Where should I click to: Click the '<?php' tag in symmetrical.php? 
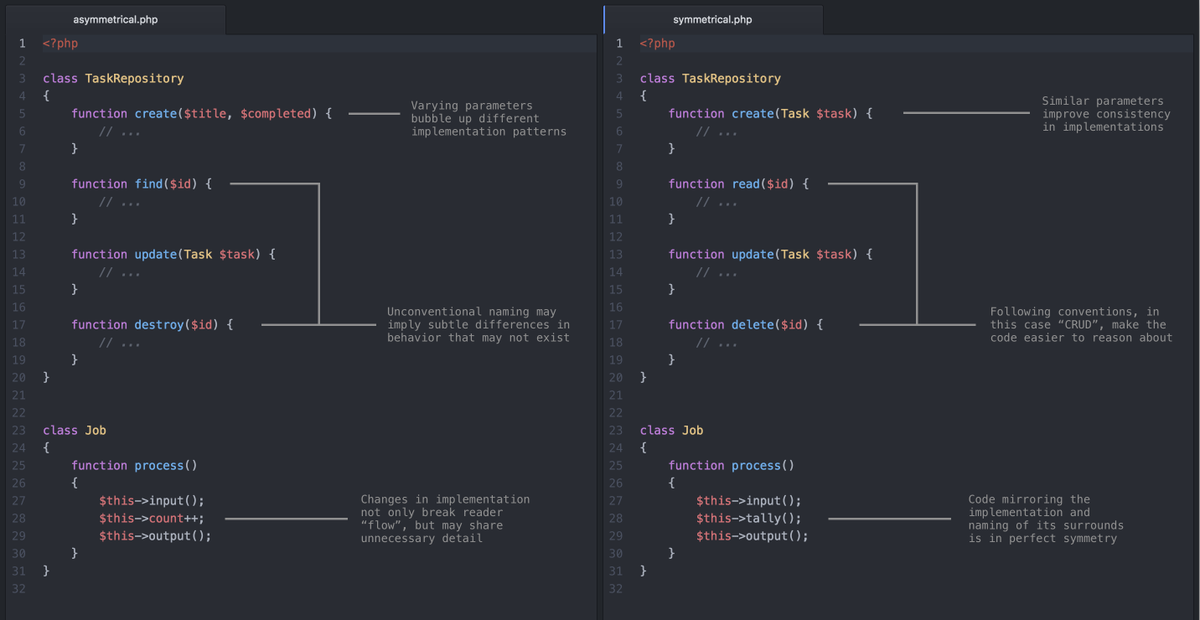point(657,43)
